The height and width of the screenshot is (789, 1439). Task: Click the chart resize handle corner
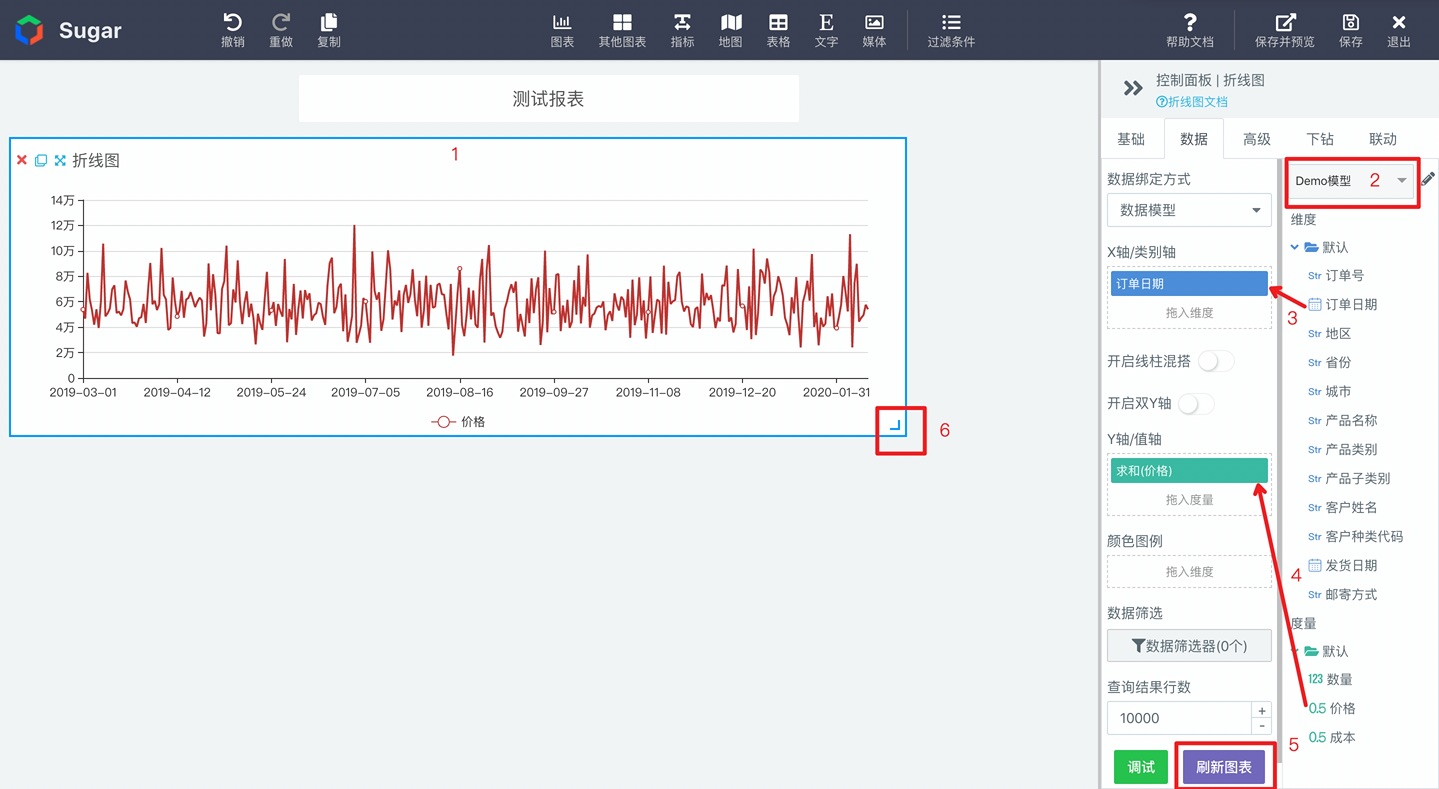point(896,425)
